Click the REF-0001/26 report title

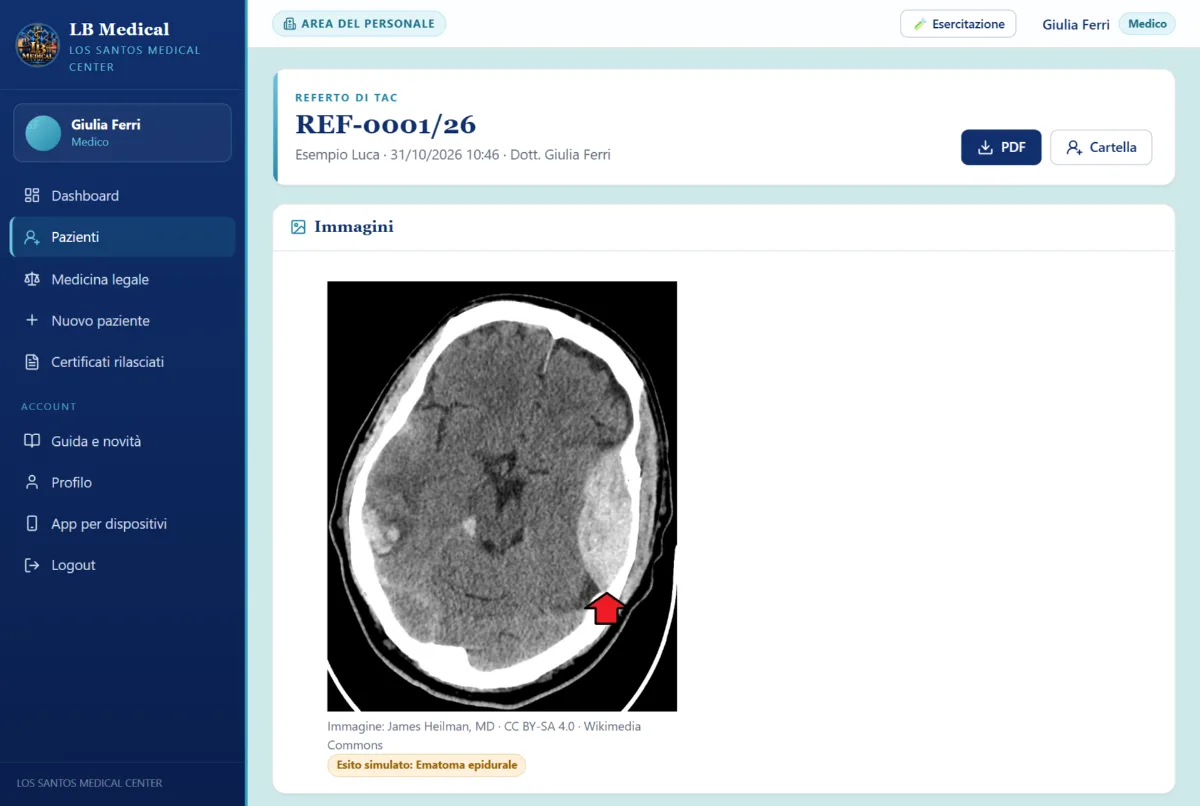386,125
